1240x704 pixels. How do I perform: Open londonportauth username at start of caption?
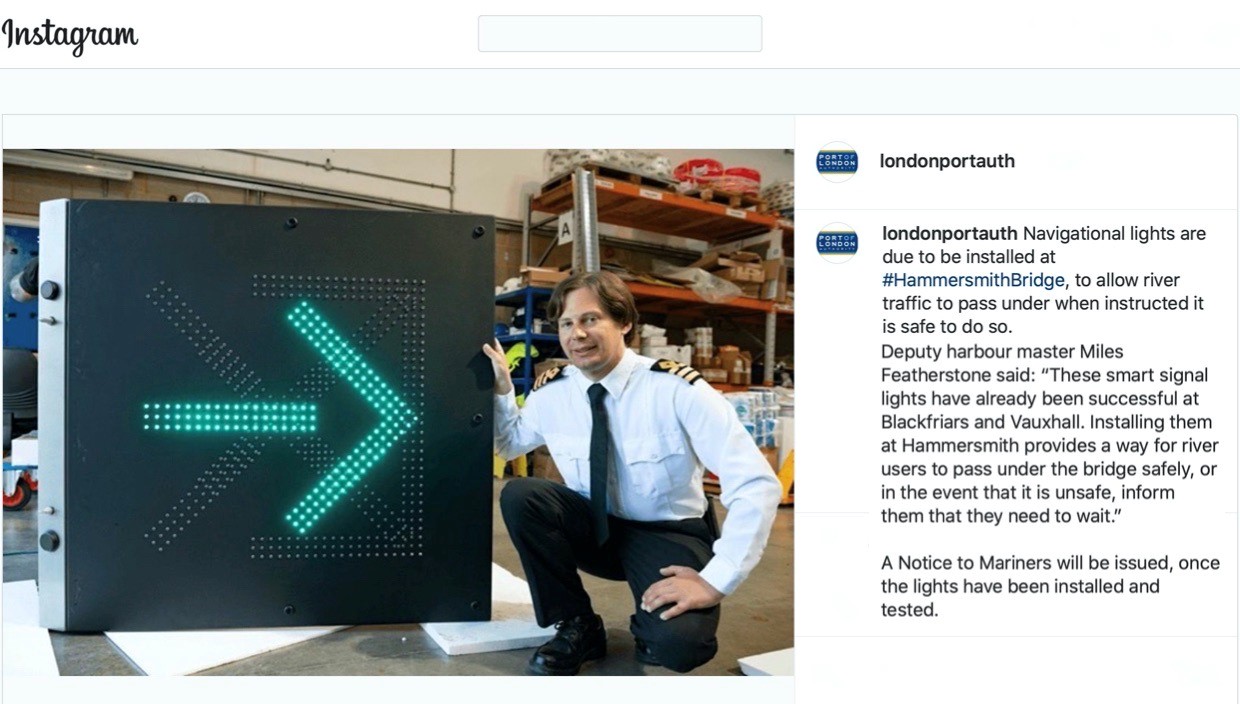pyautogui.click(x=950, y=234)
